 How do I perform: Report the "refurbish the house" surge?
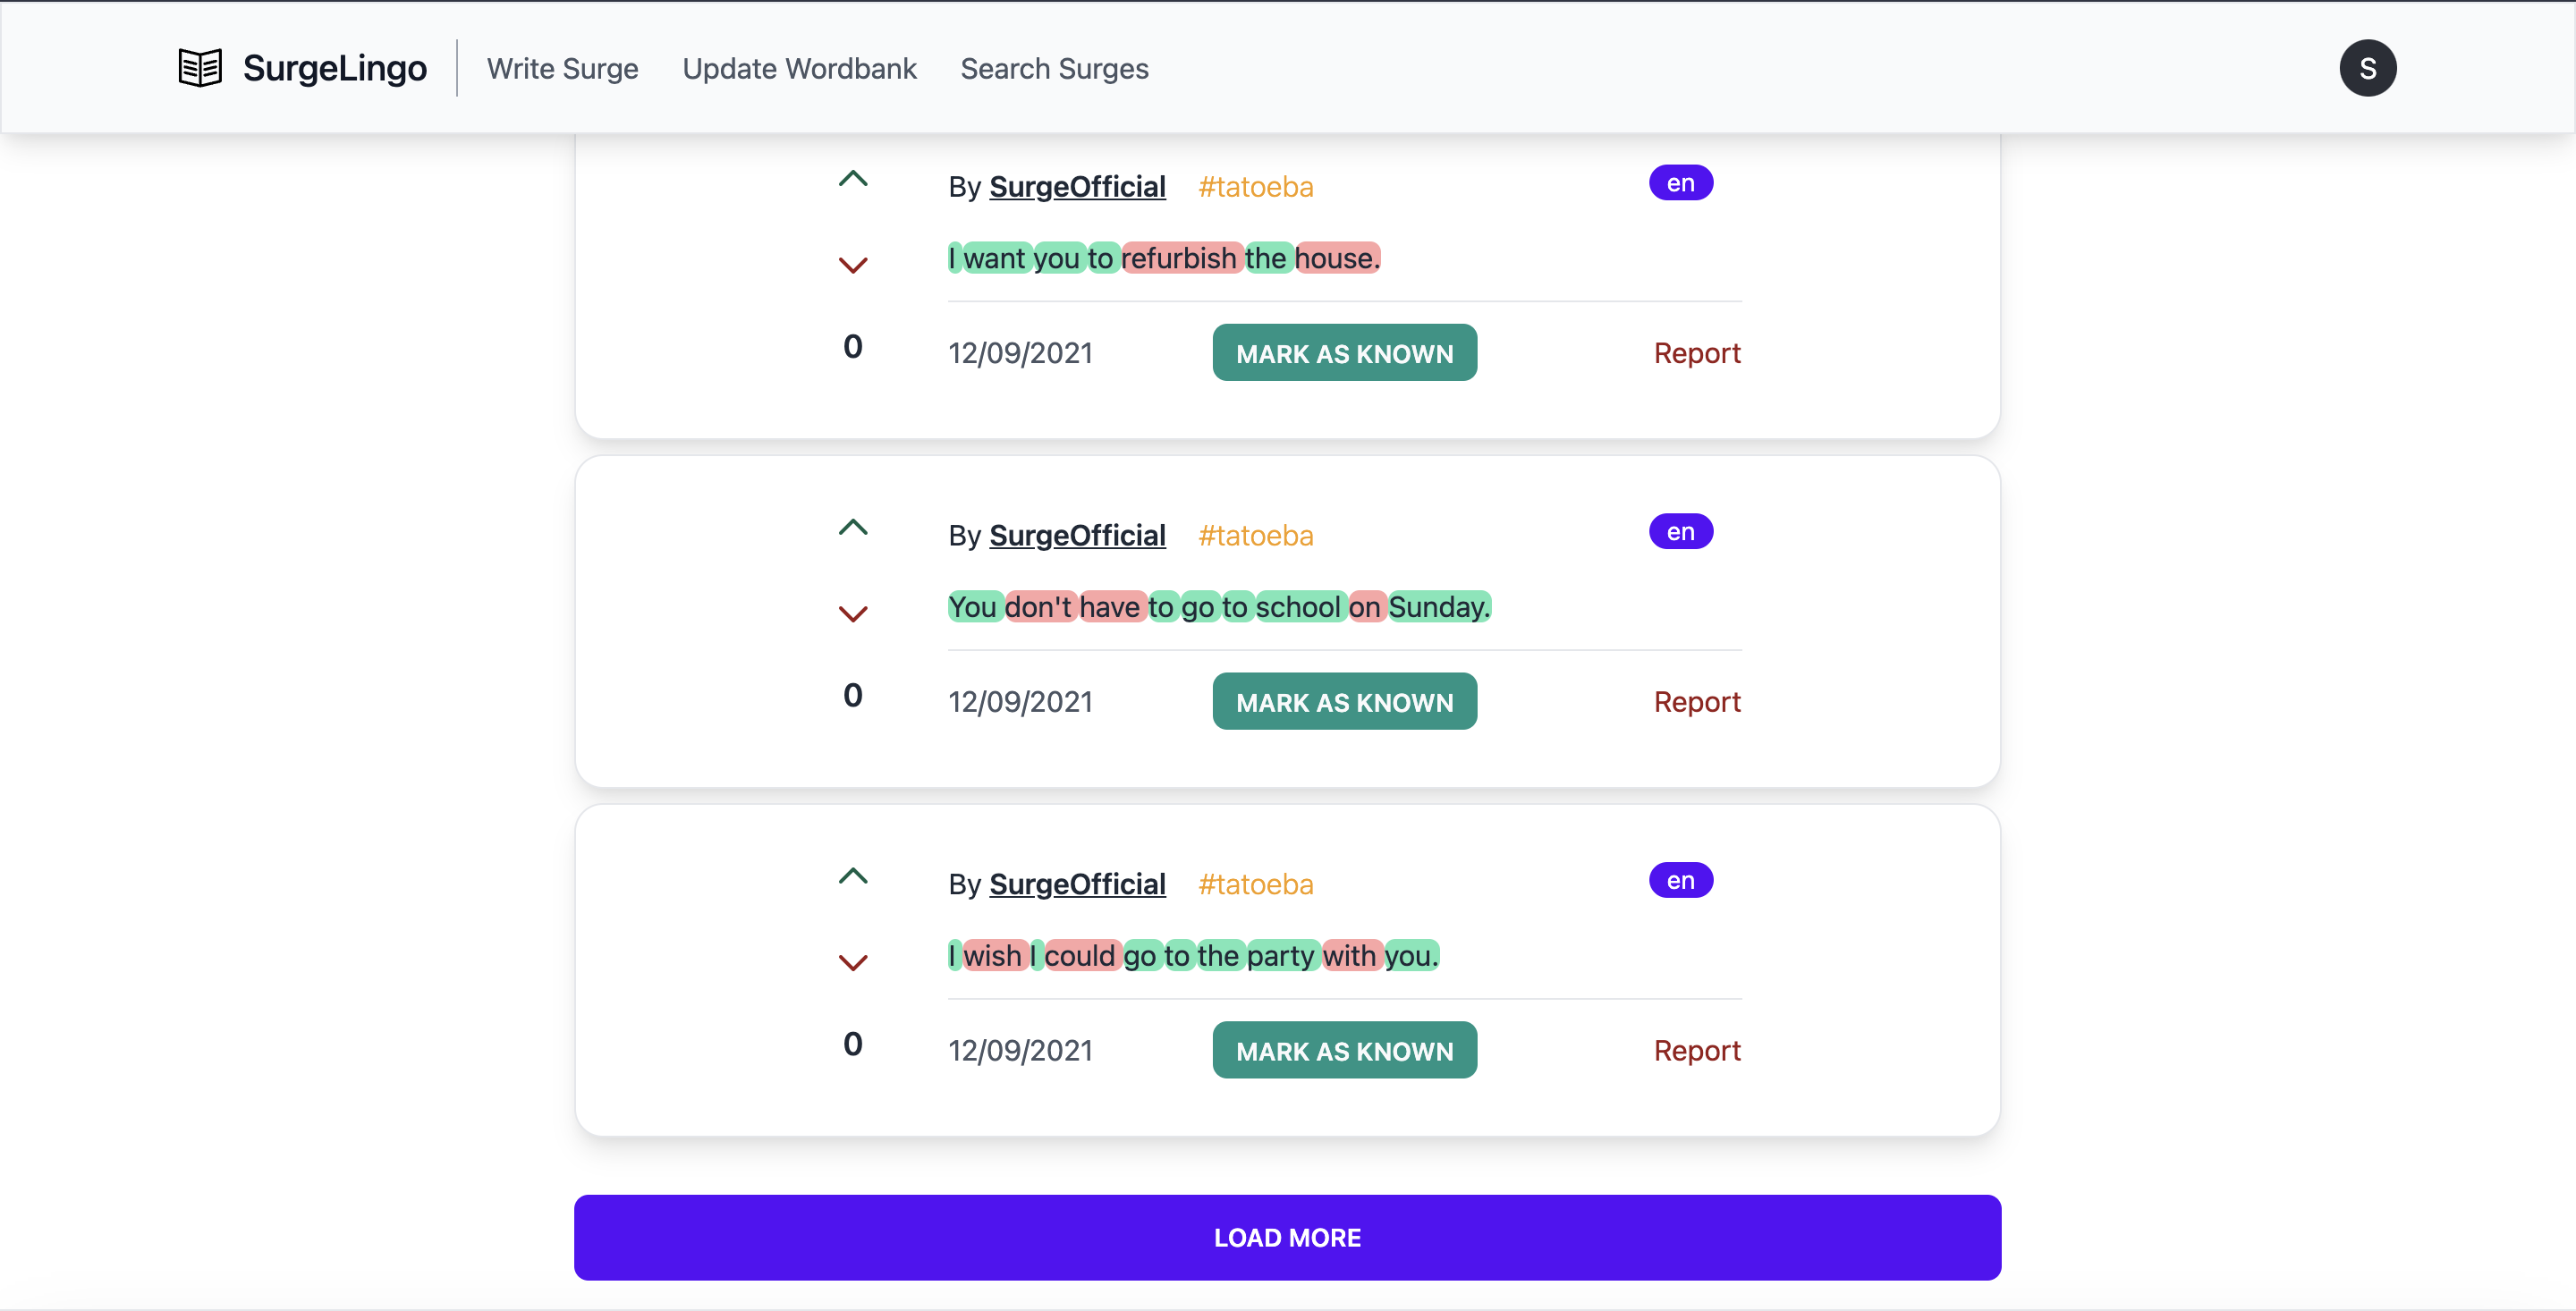click(x=1696, y=353)
